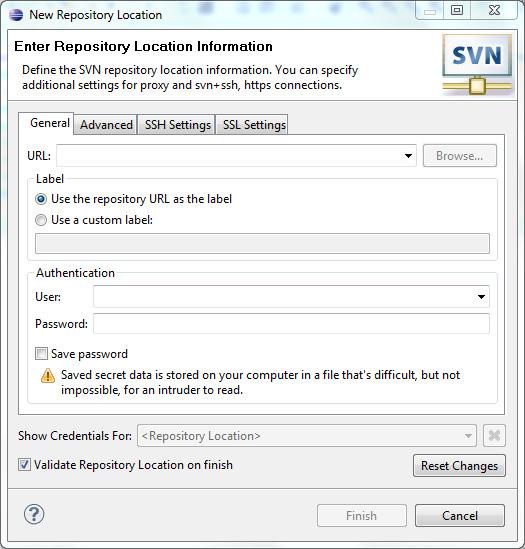The width and height of the screenshot is (525, 549).
Task: Click the delete credentials X icon
Action: point(494,436)
